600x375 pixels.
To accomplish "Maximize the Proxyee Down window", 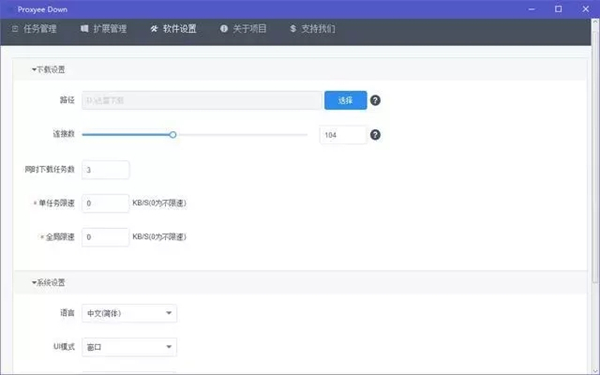I will click(x=558, y=9).
